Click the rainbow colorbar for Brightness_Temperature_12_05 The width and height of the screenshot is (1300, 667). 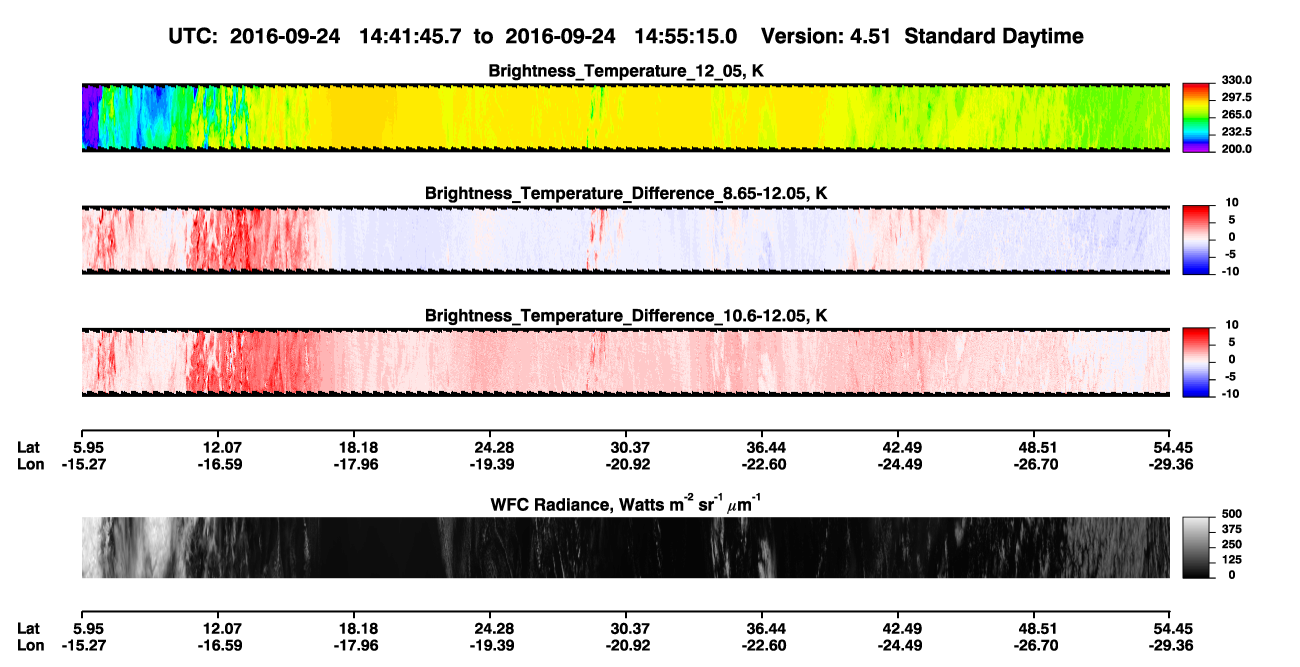click(1196, 116)
